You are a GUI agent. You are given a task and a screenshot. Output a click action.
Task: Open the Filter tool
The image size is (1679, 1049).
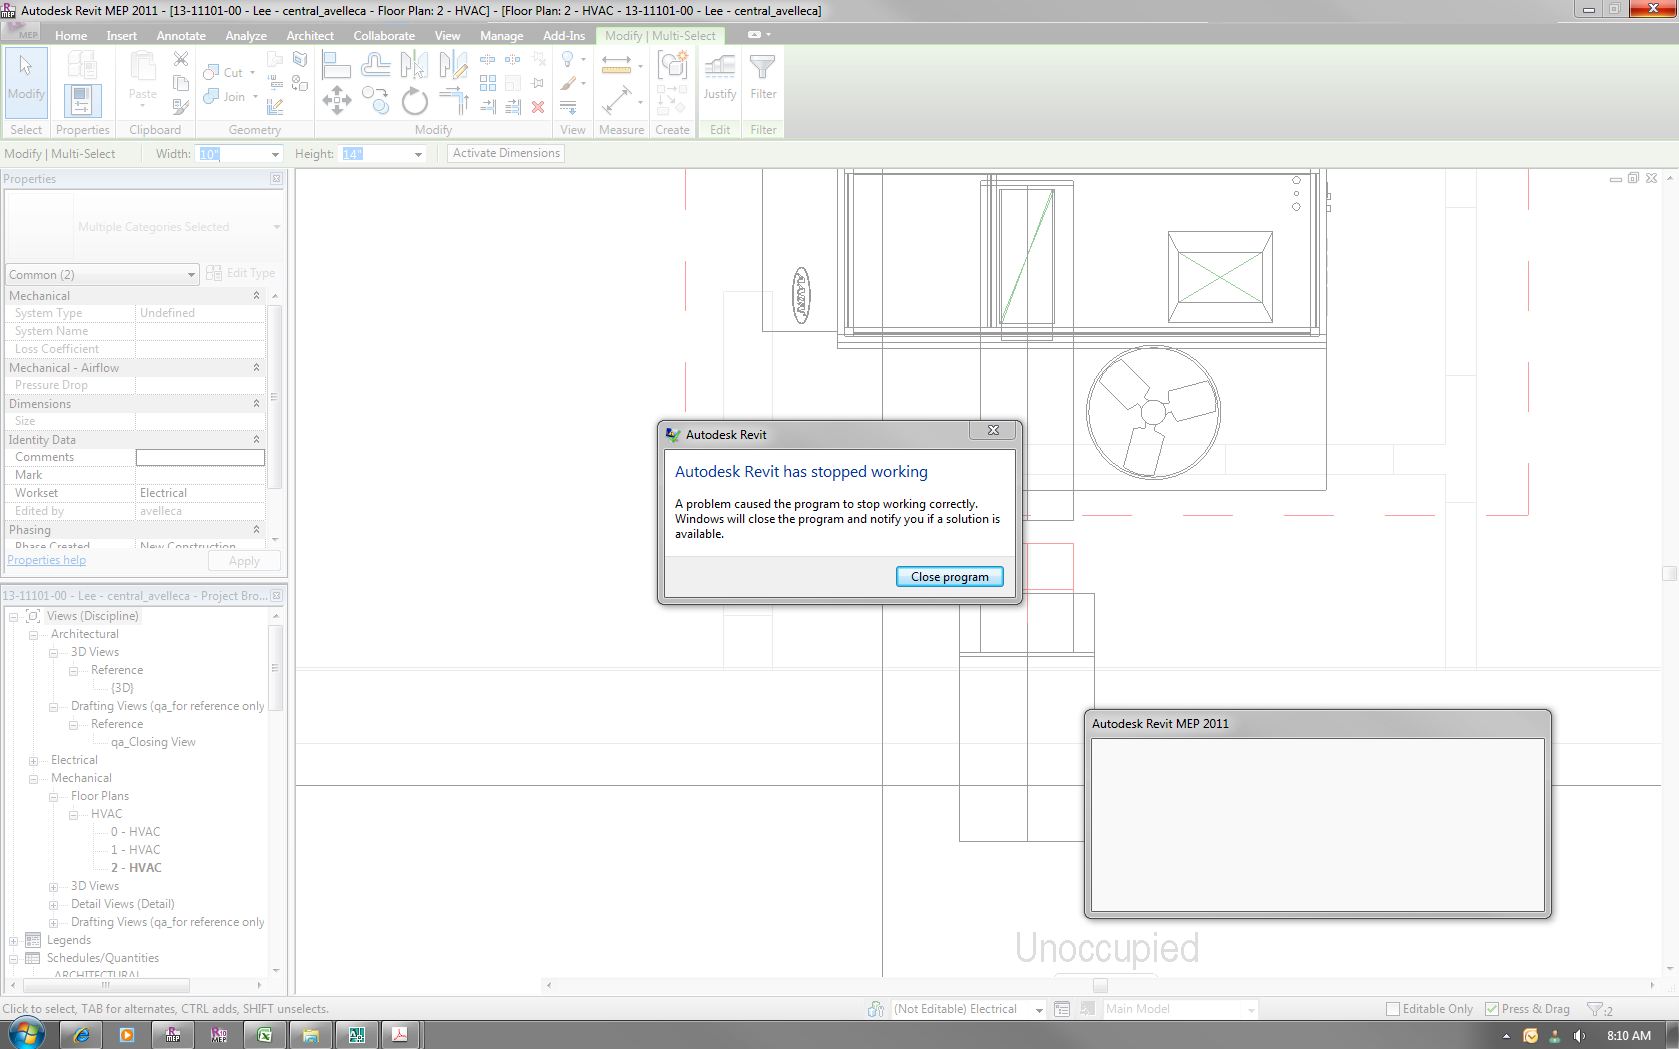763,78
